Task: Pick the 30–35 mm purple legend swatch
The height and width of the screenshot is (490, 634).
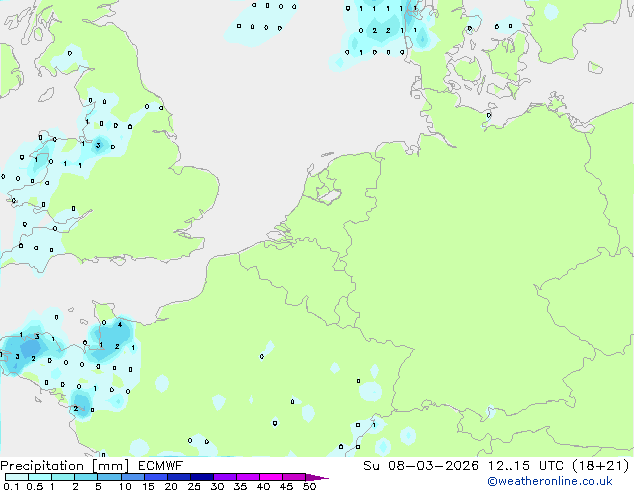Action: [x=225, y=477]
